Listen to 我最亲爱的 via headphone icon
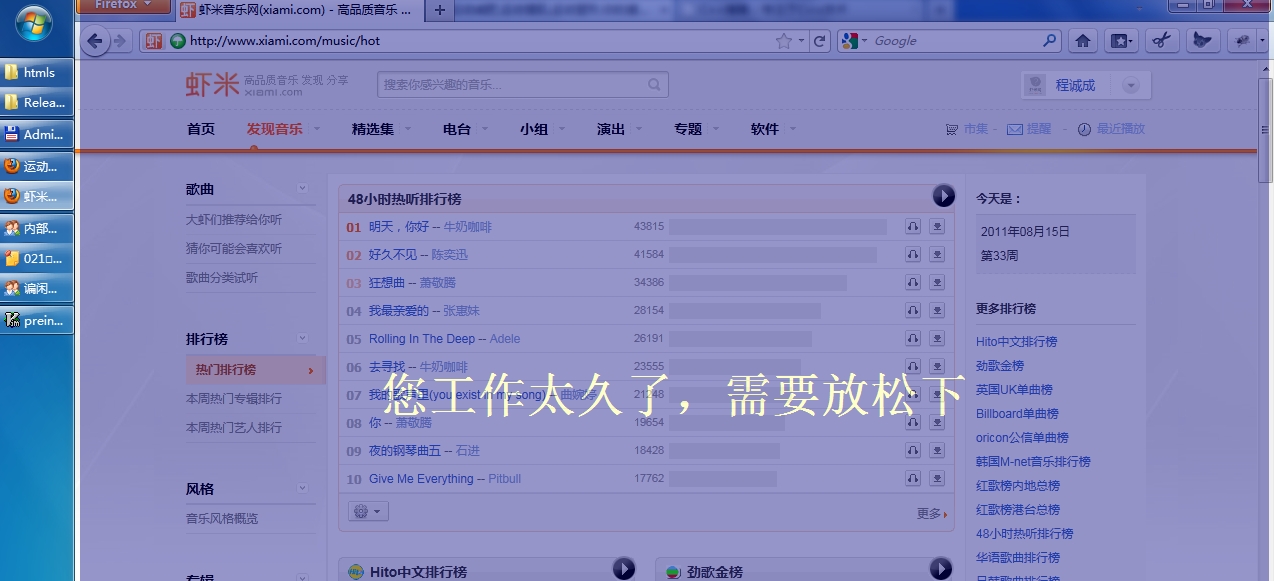 tap(913, 311)
